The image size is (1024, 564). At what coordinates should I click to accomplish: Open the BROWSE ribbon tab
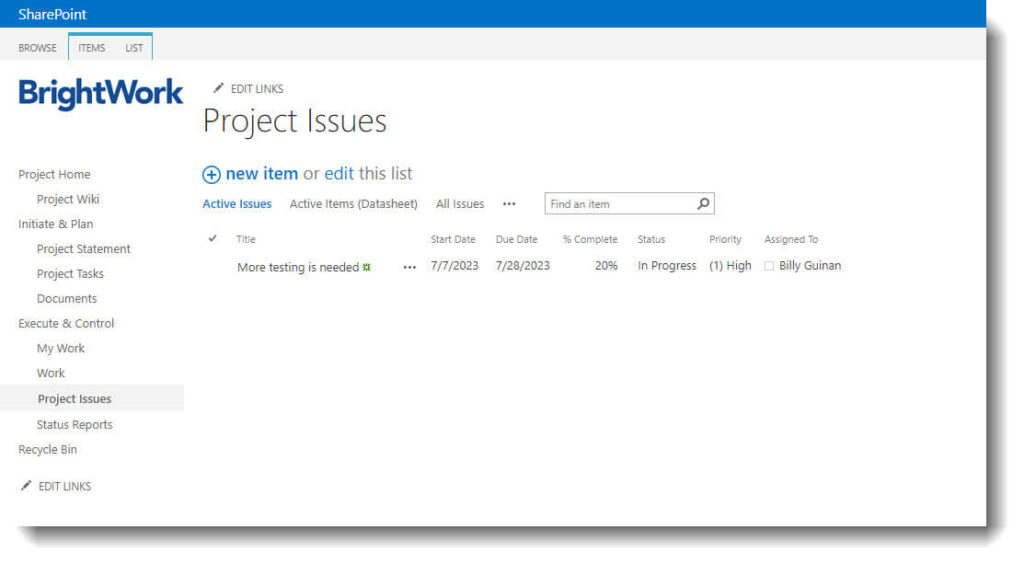[x=38, y=48]
